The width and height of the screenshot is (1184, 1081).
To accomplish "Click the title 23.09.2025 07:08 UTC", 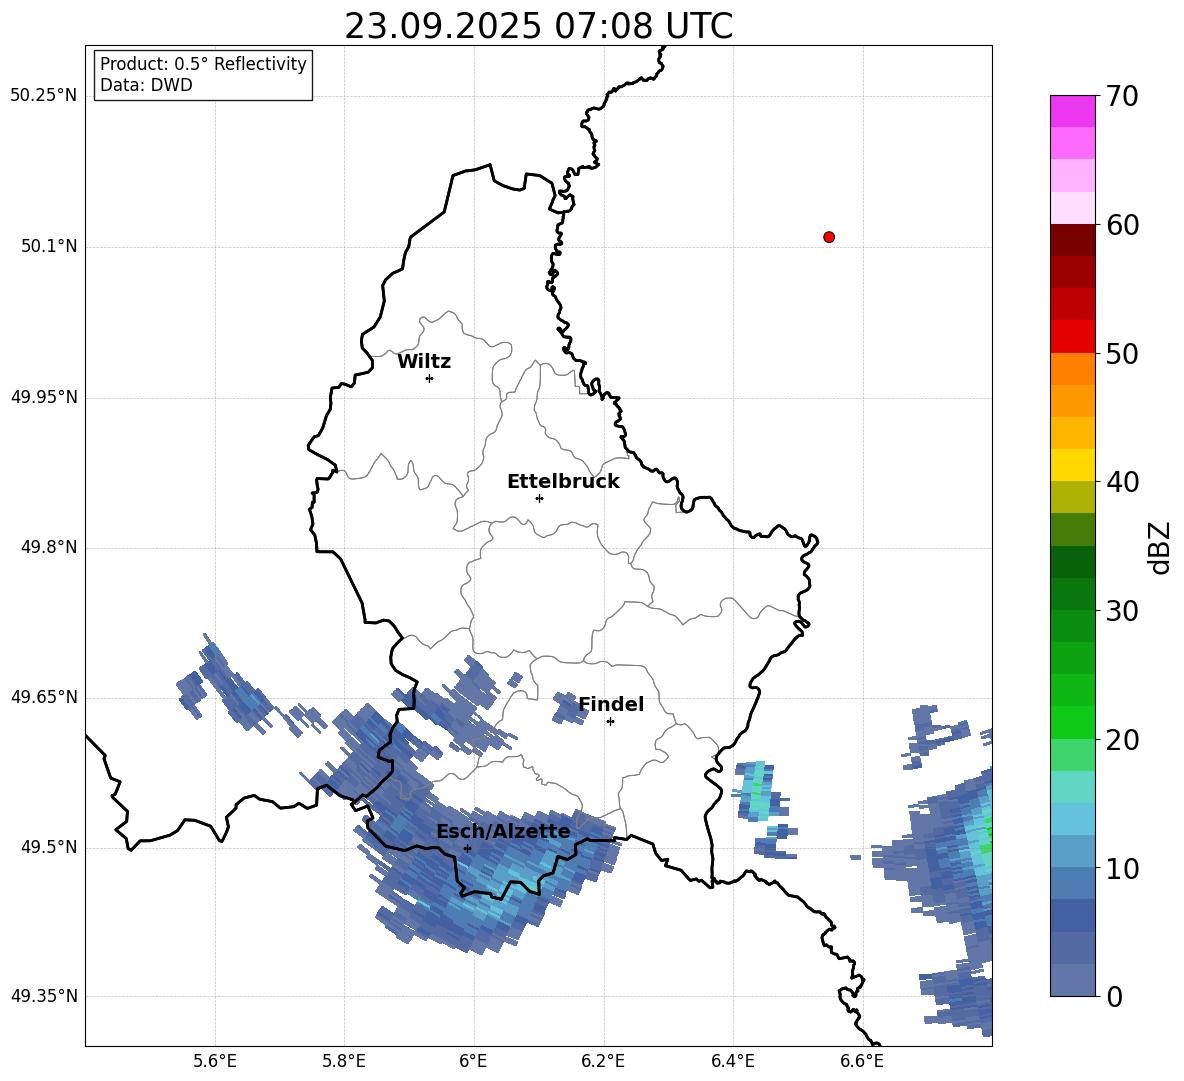I will tap(538, 26).
